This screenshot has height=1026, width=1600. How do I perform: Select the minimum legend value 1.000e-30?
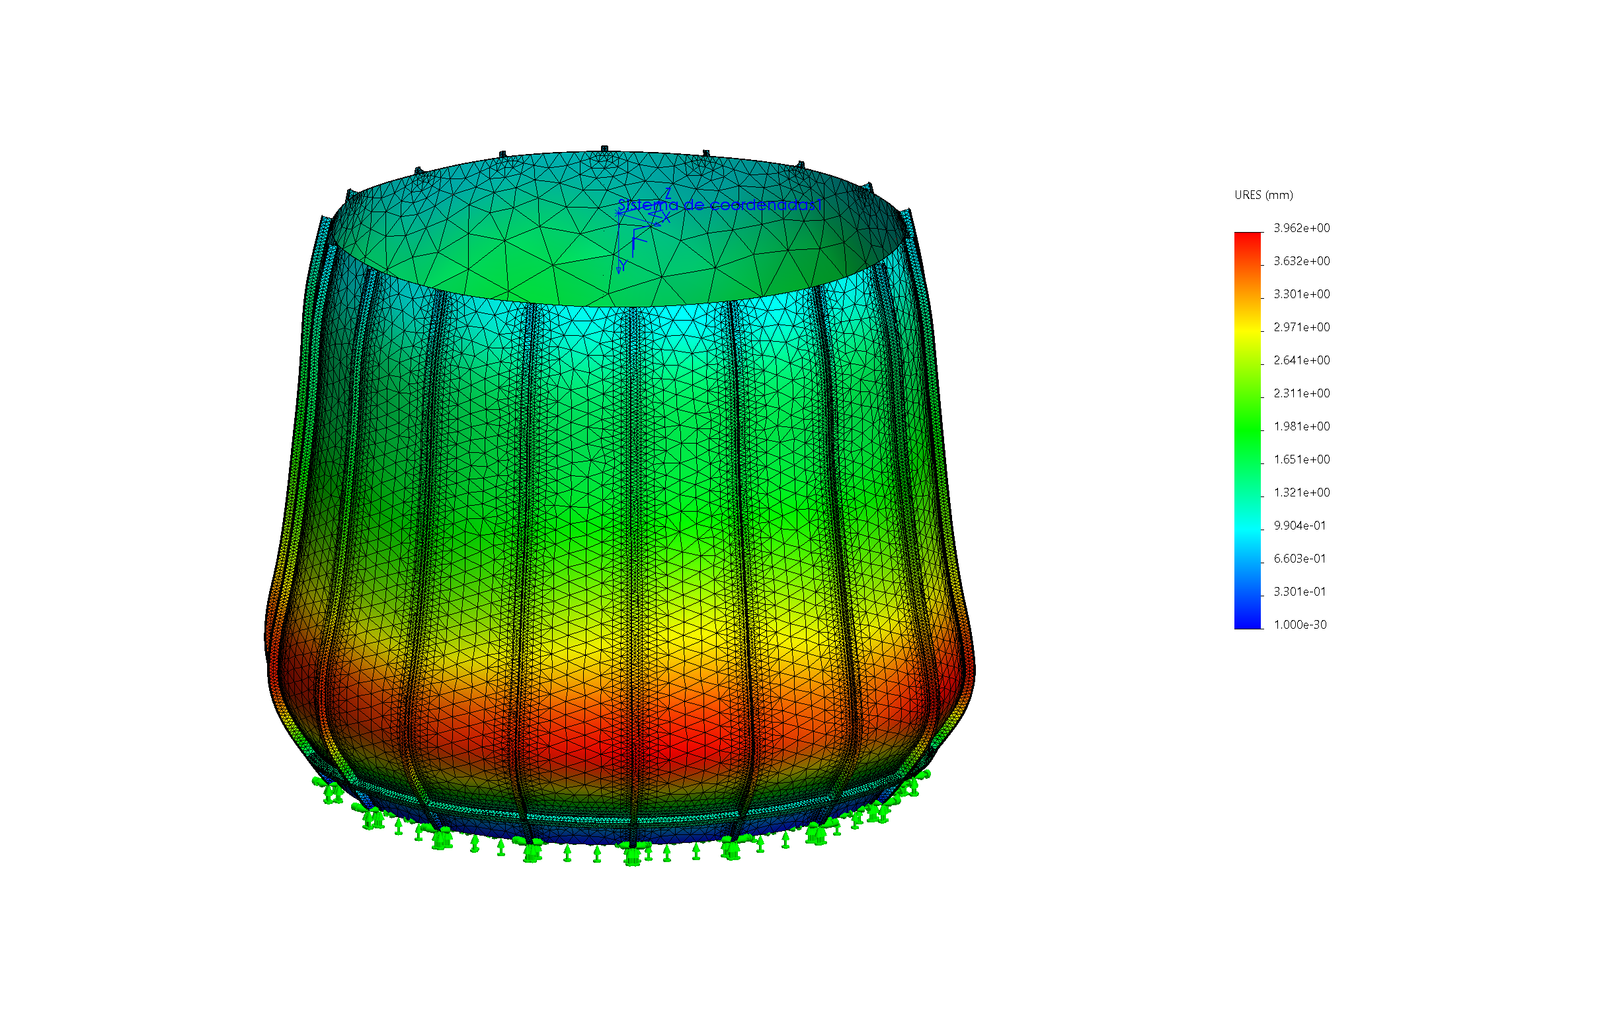coord(1300,624)
